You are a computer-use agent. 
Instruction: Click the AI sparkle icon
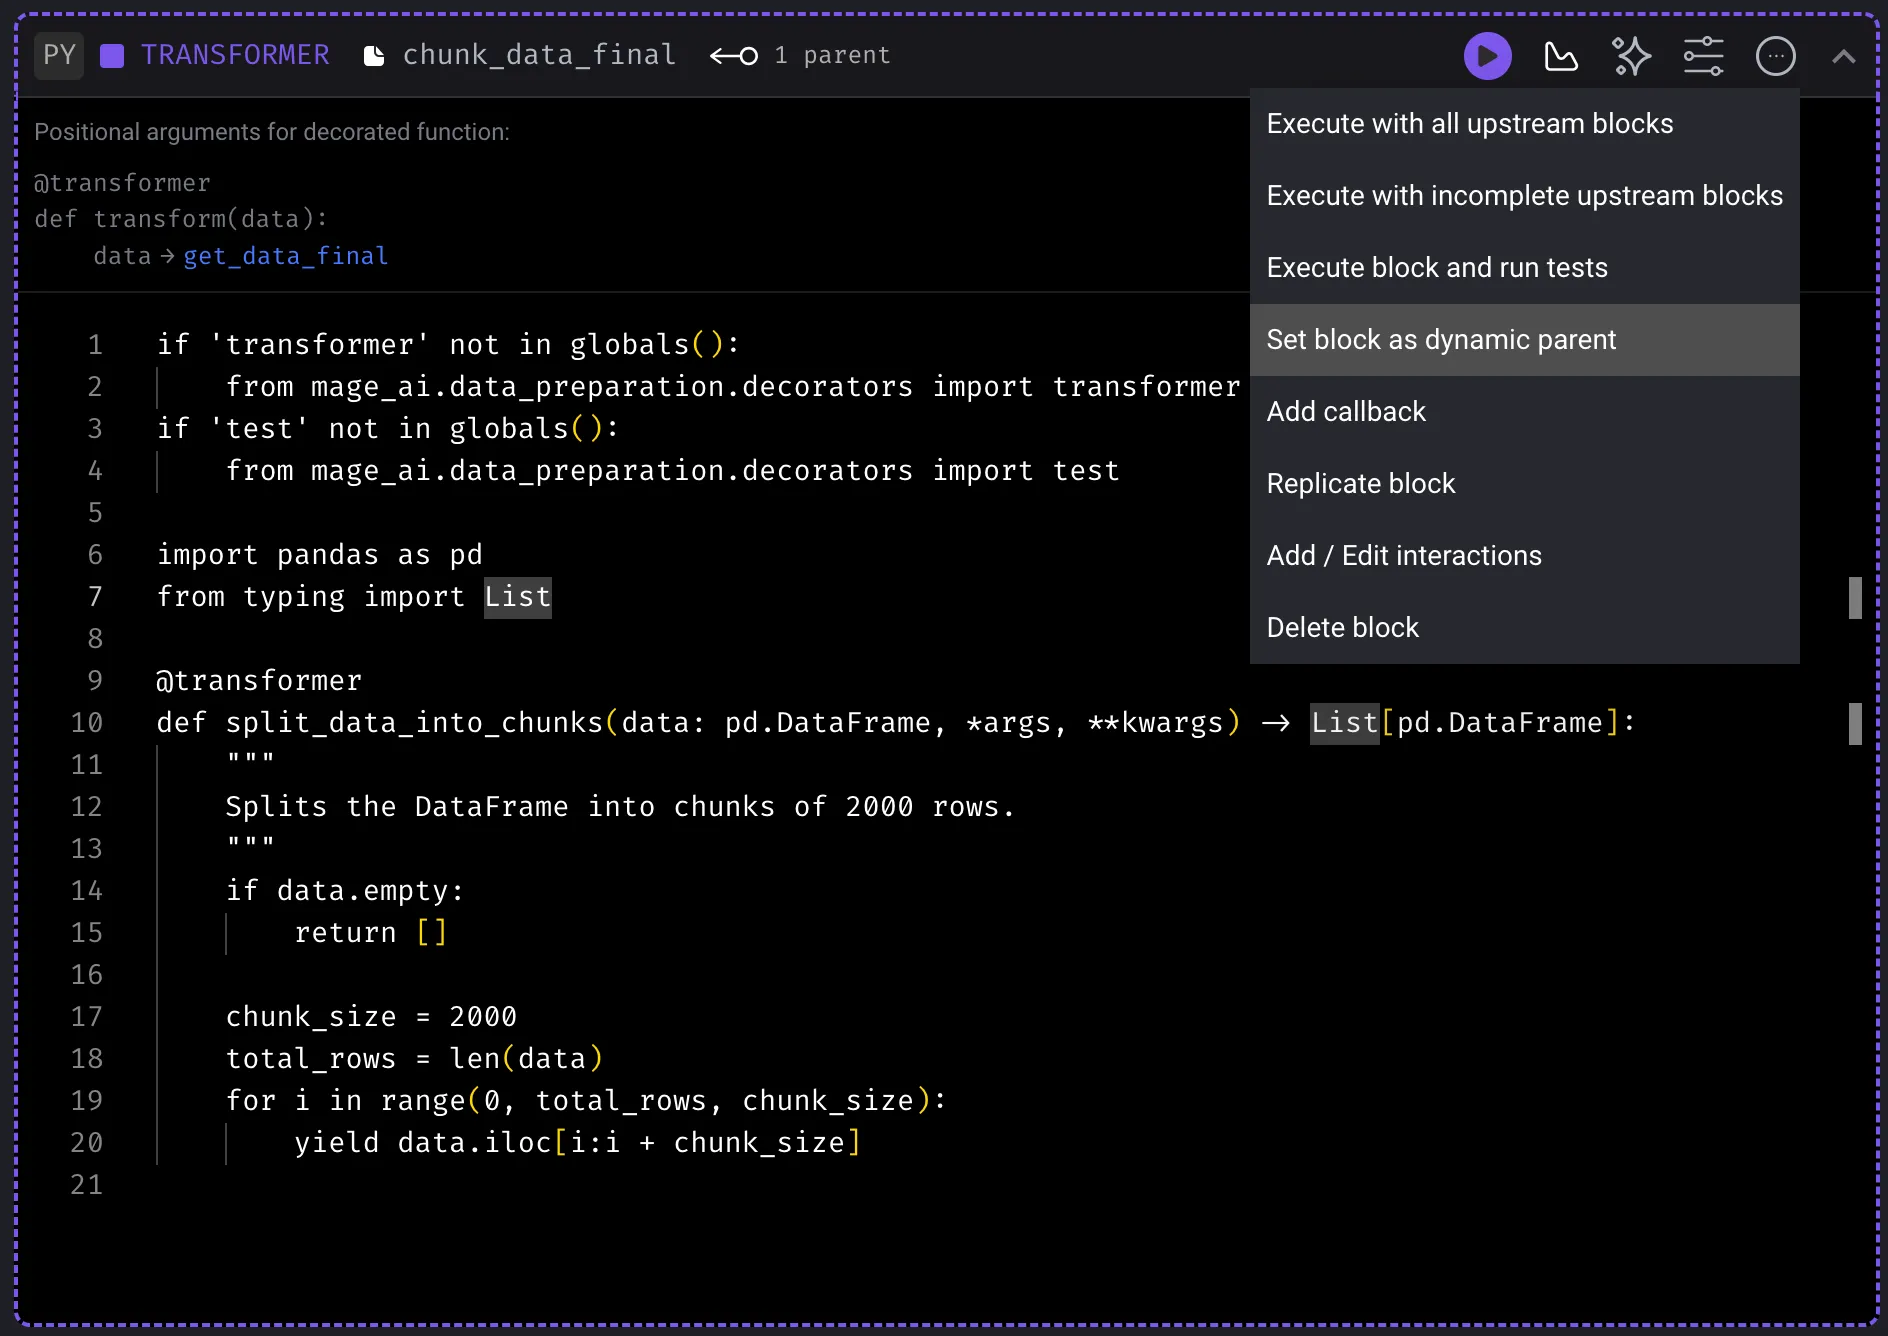click(1631, 56)
